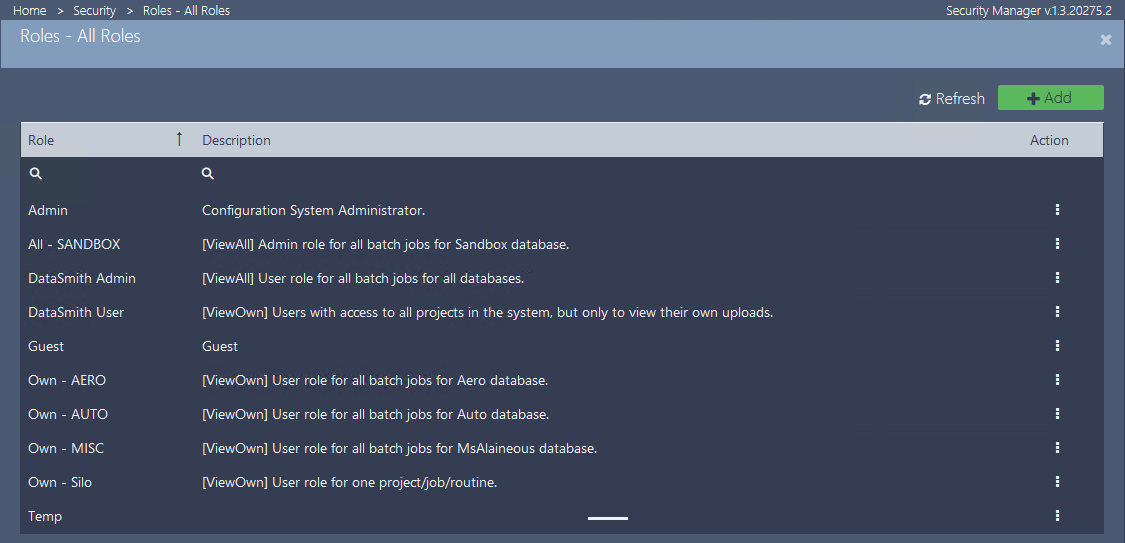Open action menu for DataSmith Admin role
This screenshot has width=1125, height=543.
click(x=1057, y=278)
